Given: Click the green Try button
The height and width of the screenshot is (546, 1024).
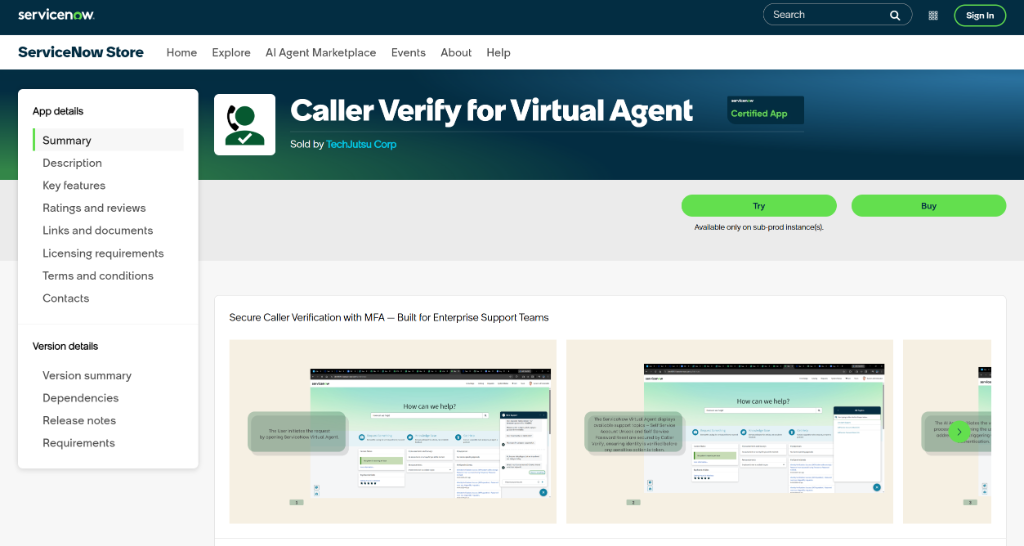Looking at the screenshot, I should click(x=759, y=206).
